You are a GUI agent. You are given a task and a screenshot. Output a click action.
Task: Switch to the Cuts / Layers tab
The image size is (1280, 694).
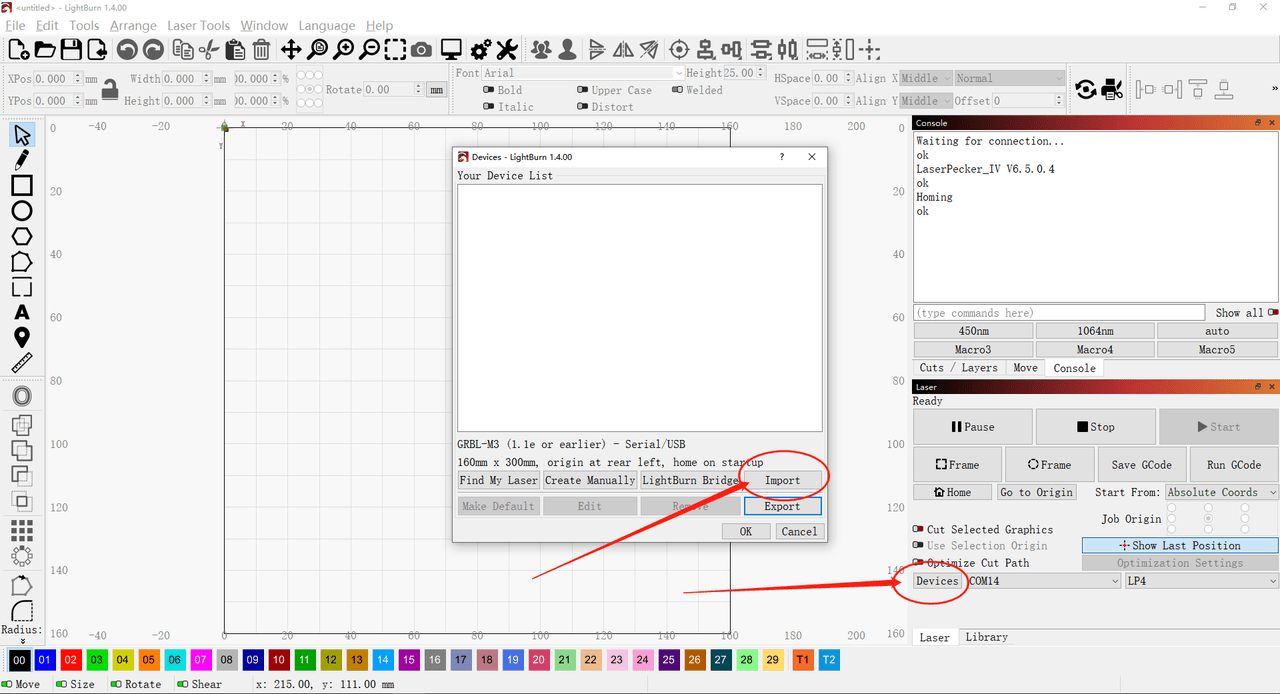coord(958,368)
